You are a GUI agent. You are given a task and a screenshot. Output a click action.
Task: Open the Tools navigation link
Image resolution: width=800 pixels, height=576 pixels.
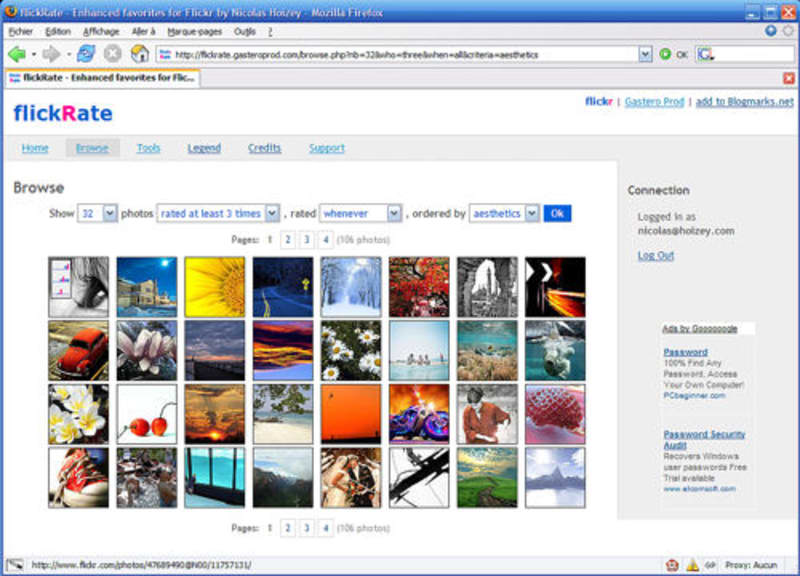(x=148, y=148)
